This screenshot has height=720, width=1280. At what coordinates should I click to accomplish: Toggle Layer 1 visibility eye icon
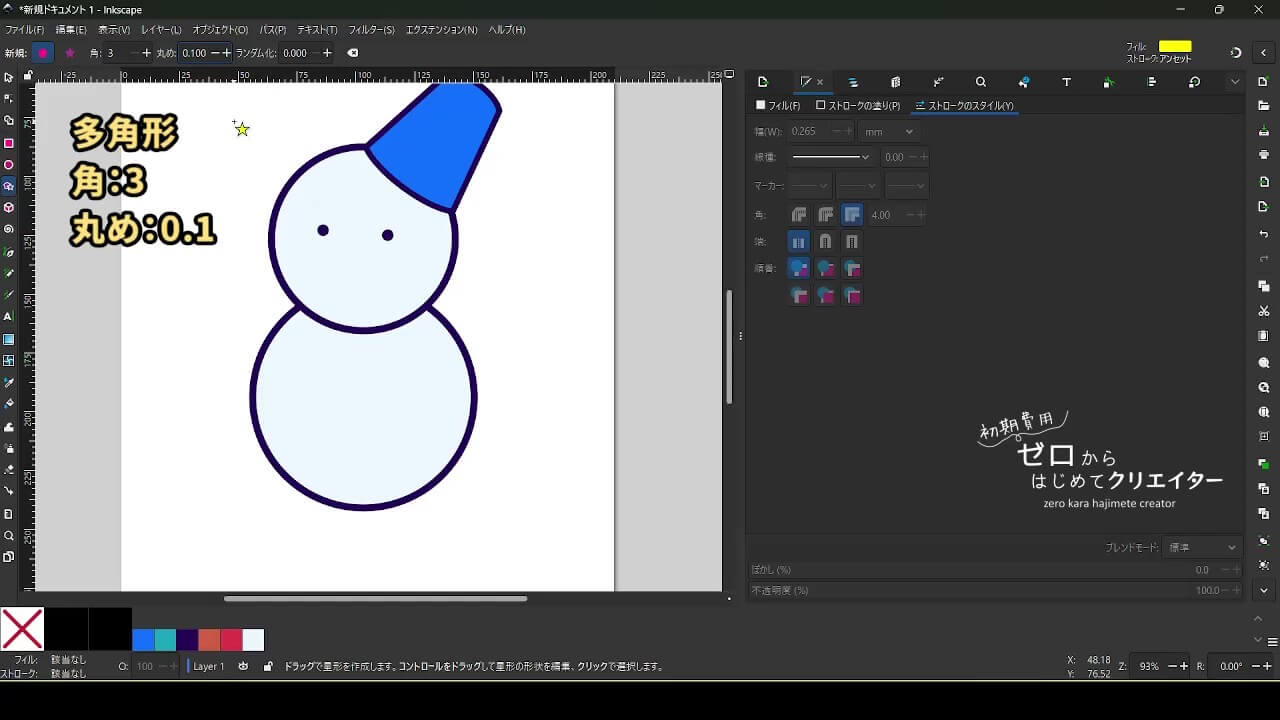point(243,666)
